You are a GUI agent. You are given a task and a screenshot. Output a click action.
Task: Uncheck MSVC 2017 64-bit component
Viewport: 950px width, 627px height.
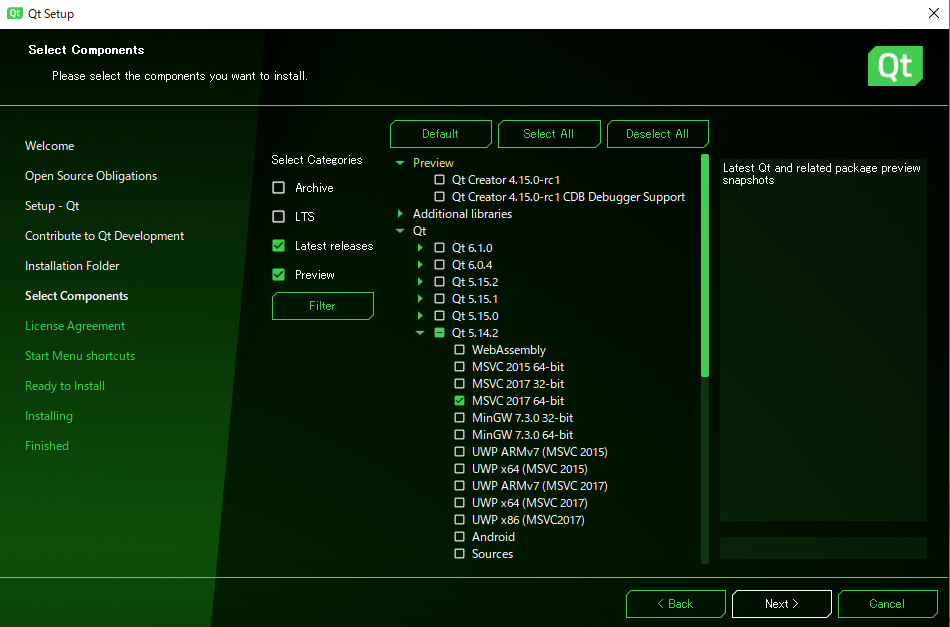pyautogui.click(x=460, y=400)
